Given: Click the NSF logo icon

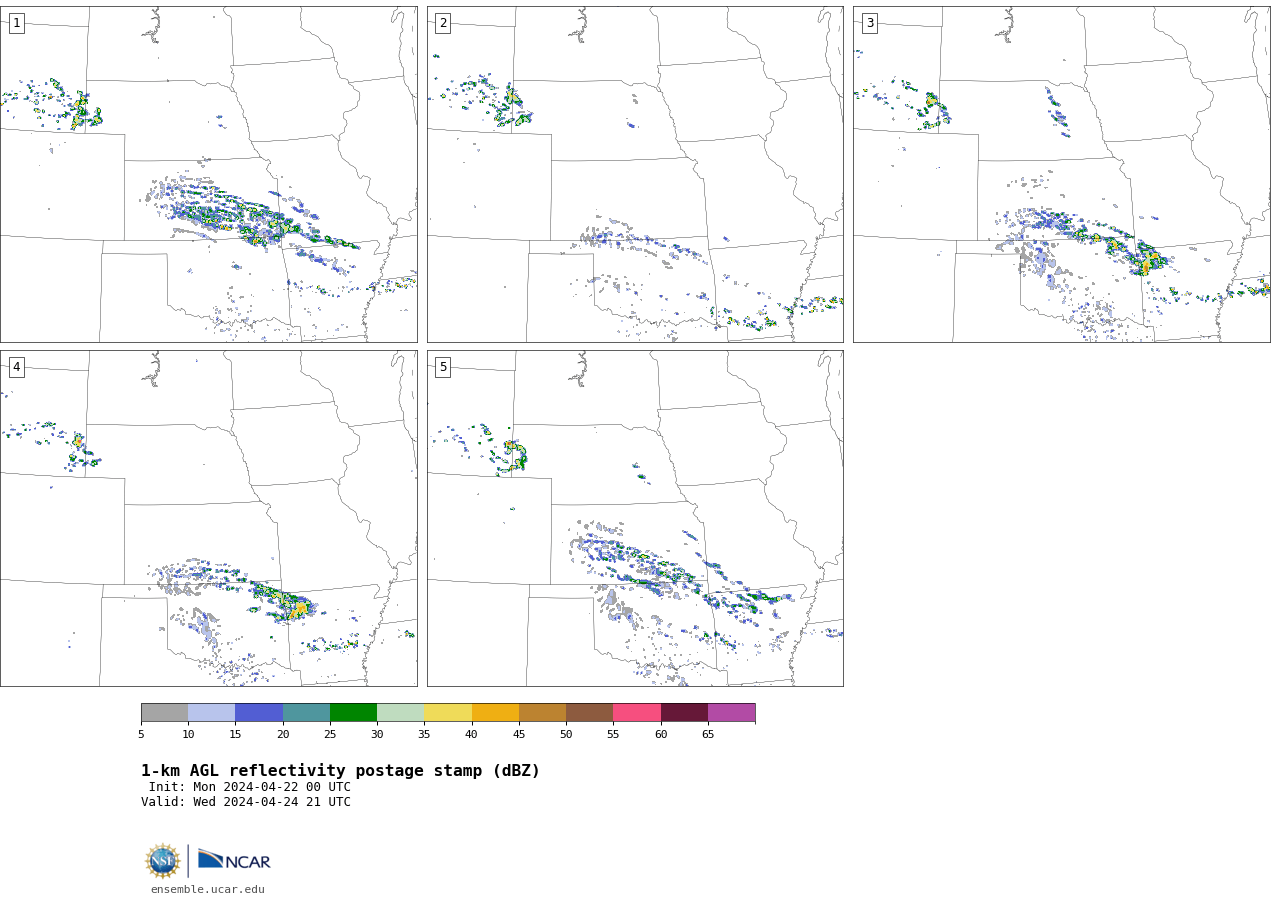Looking at the screenshot, I should coord(163,861).
